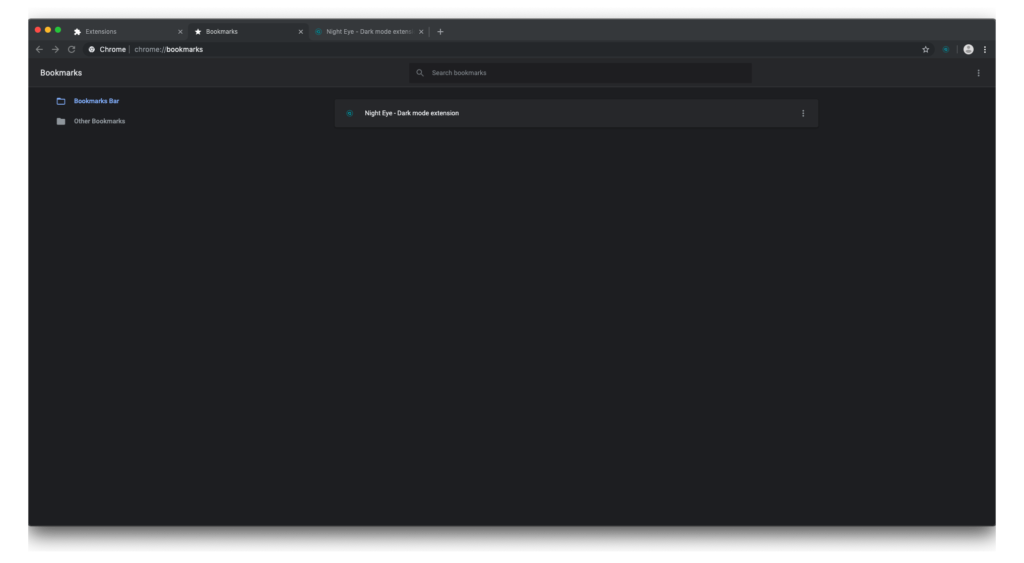Click the Night Eye bookmark favicon
Screen dimensions: 1024x563
(349, 114)
